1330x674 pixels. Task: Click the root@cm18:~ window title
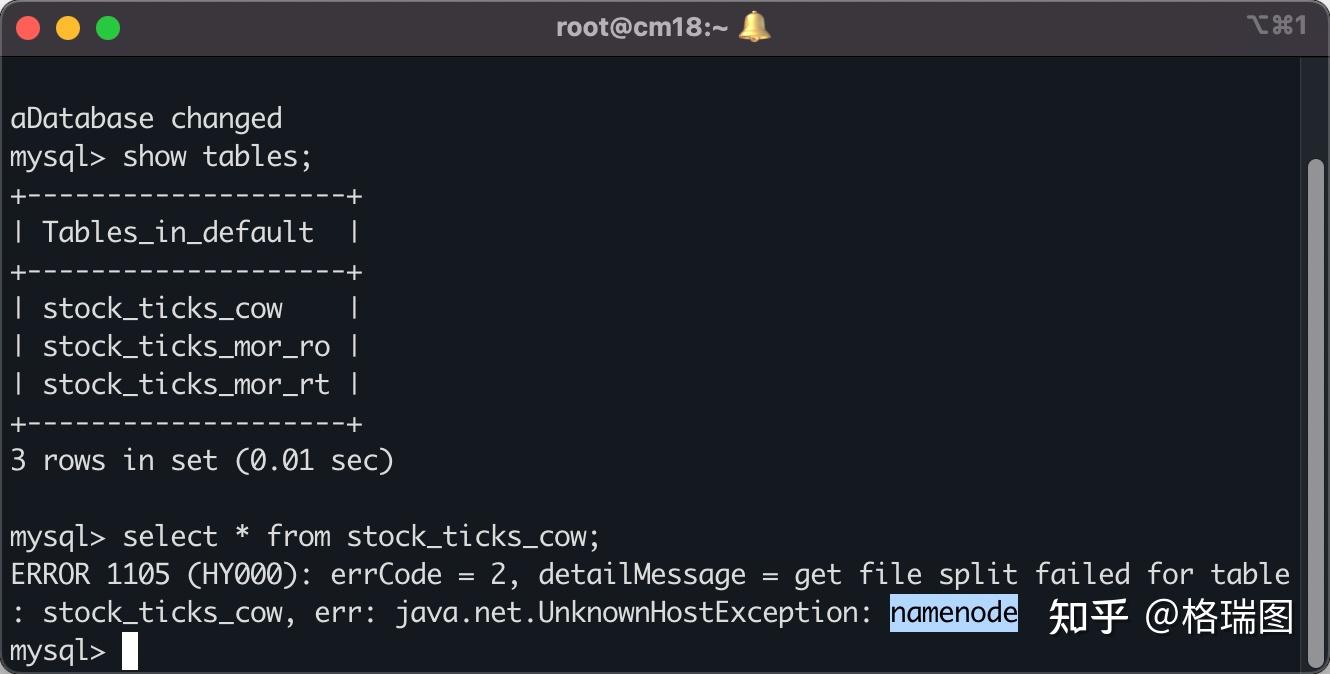click(x=642, y=28)
